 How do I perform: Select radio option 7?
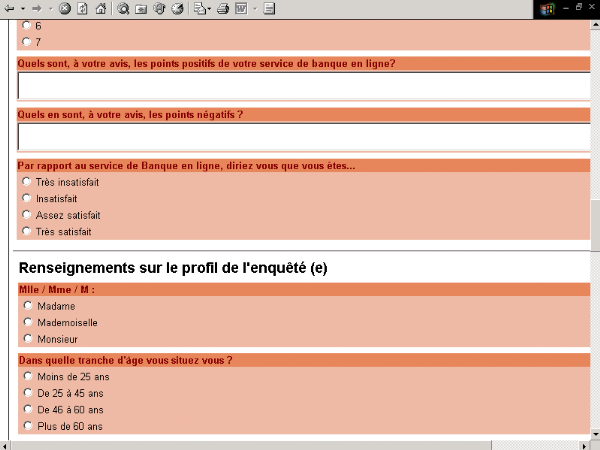pos(26,41)
